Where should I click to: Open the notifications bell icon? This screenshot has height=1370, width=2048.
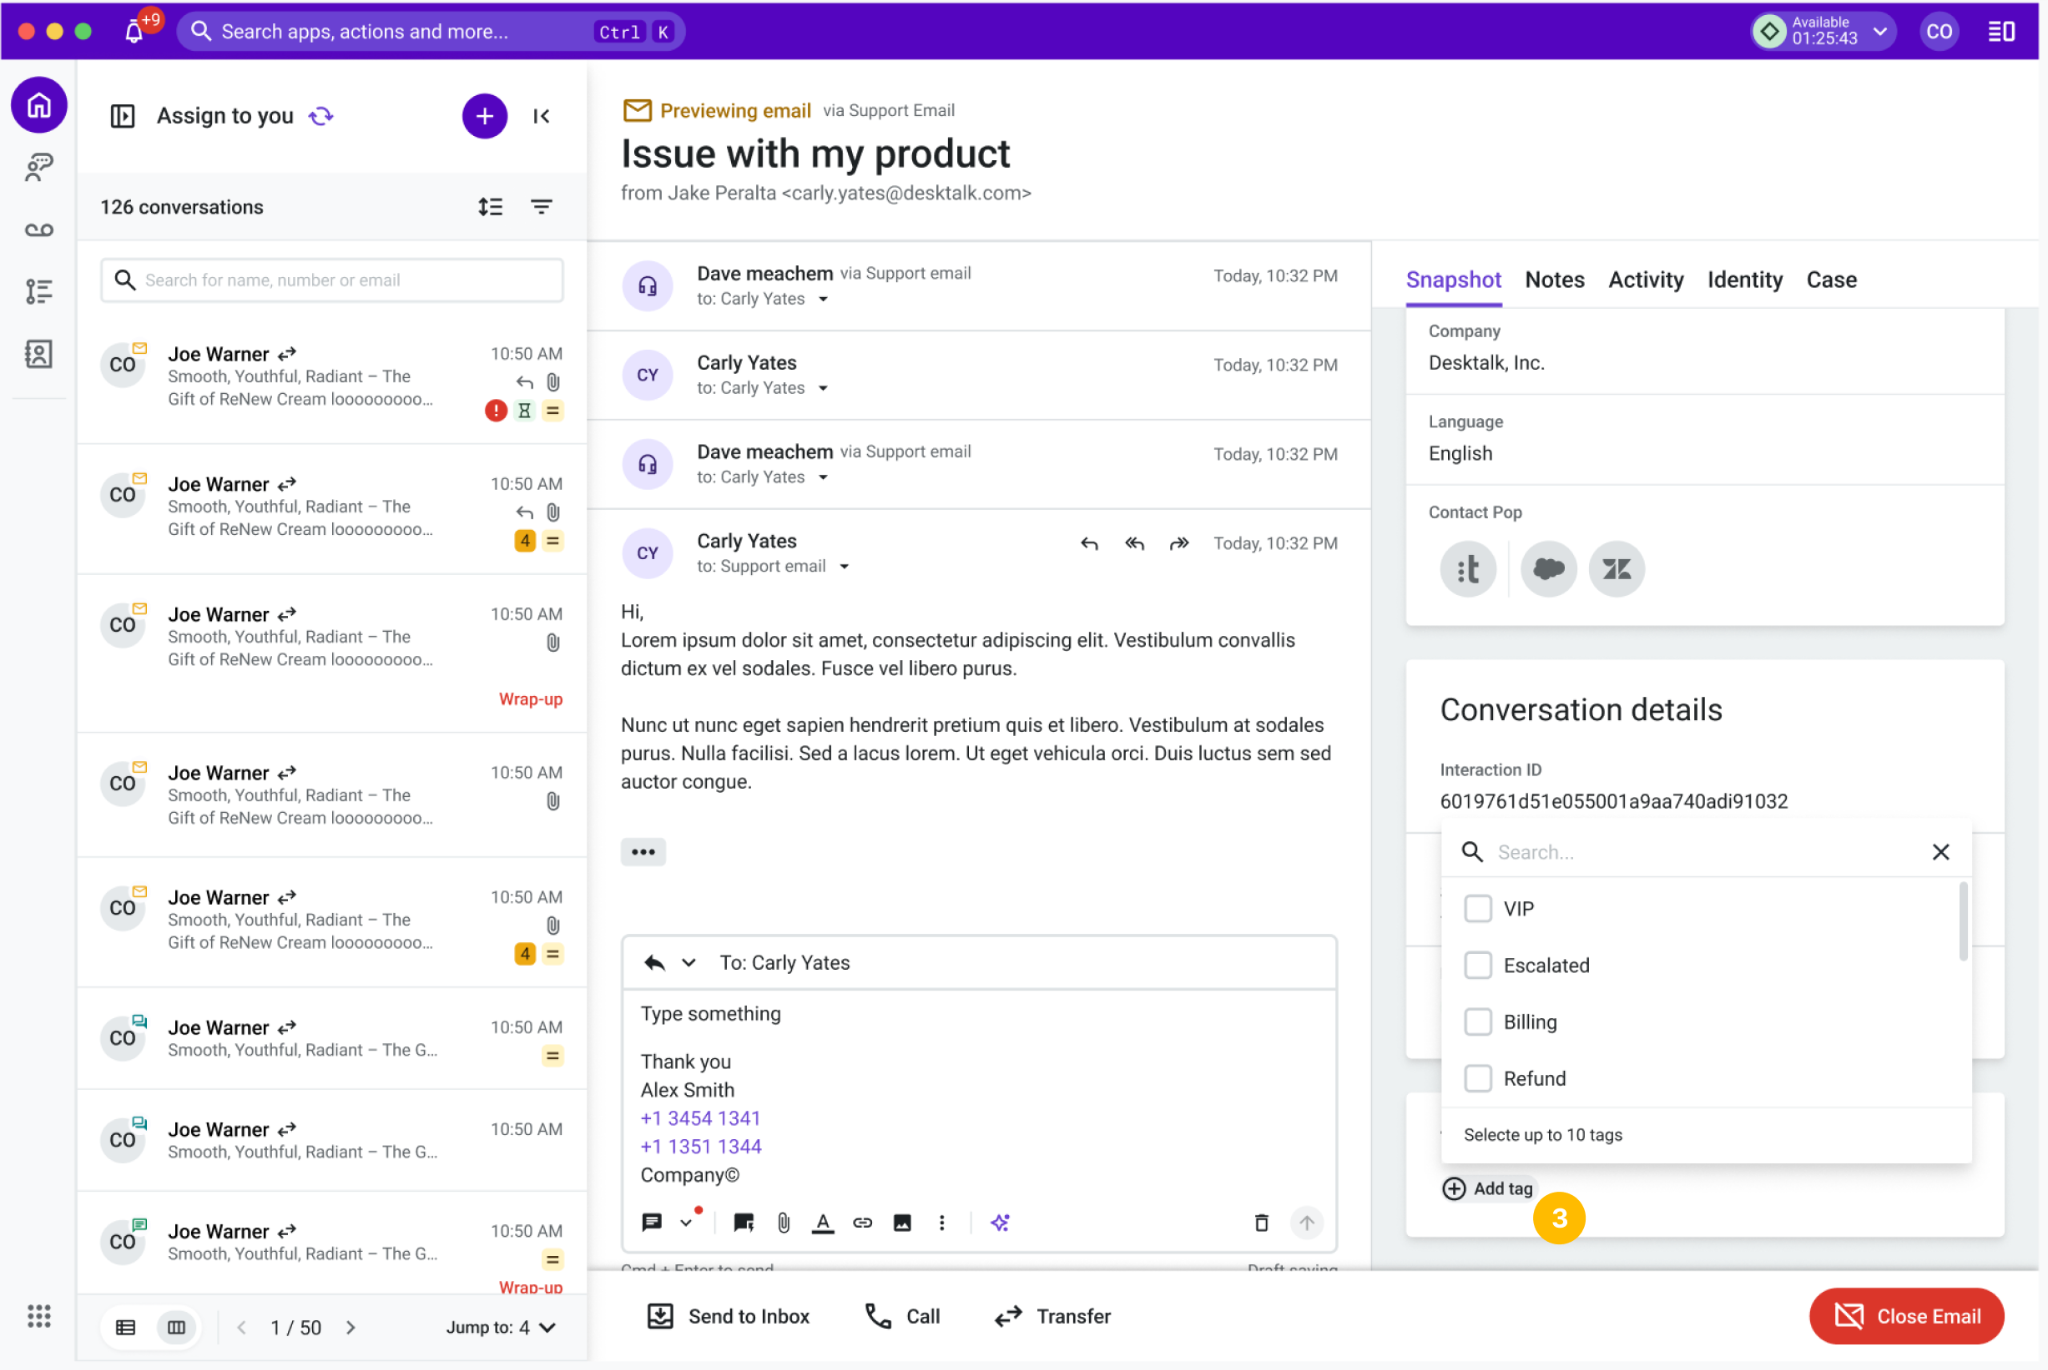134,31
